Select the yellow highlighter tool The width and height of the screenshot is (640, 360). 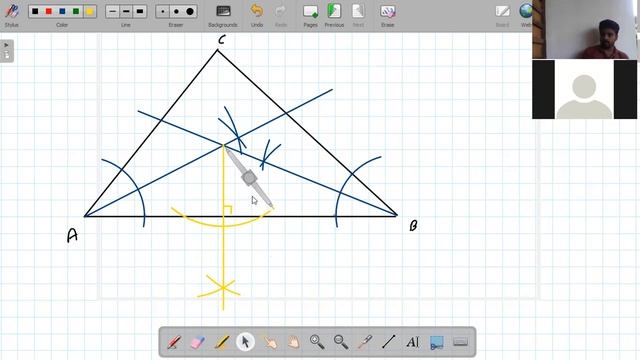222,342
